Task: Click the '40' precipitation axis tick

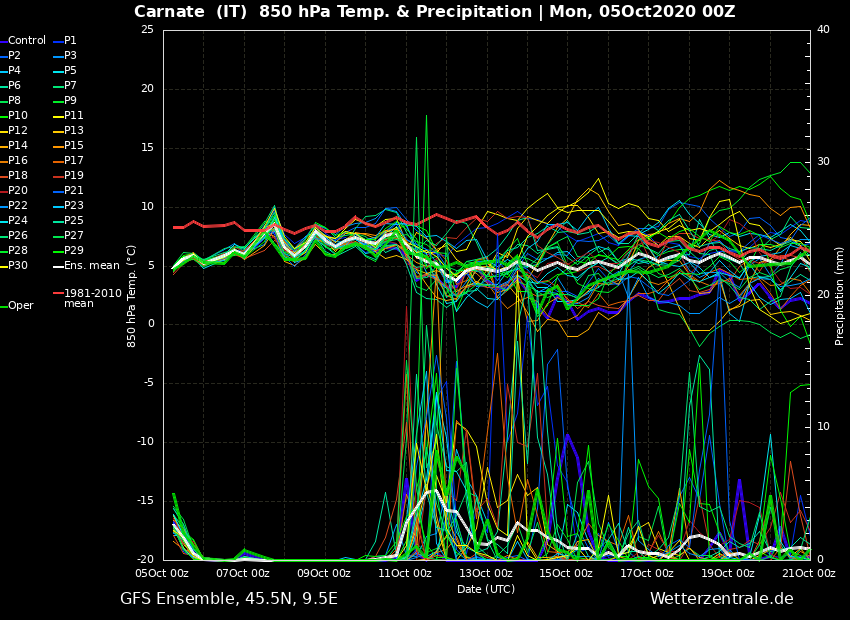Action: click(823, 29)
